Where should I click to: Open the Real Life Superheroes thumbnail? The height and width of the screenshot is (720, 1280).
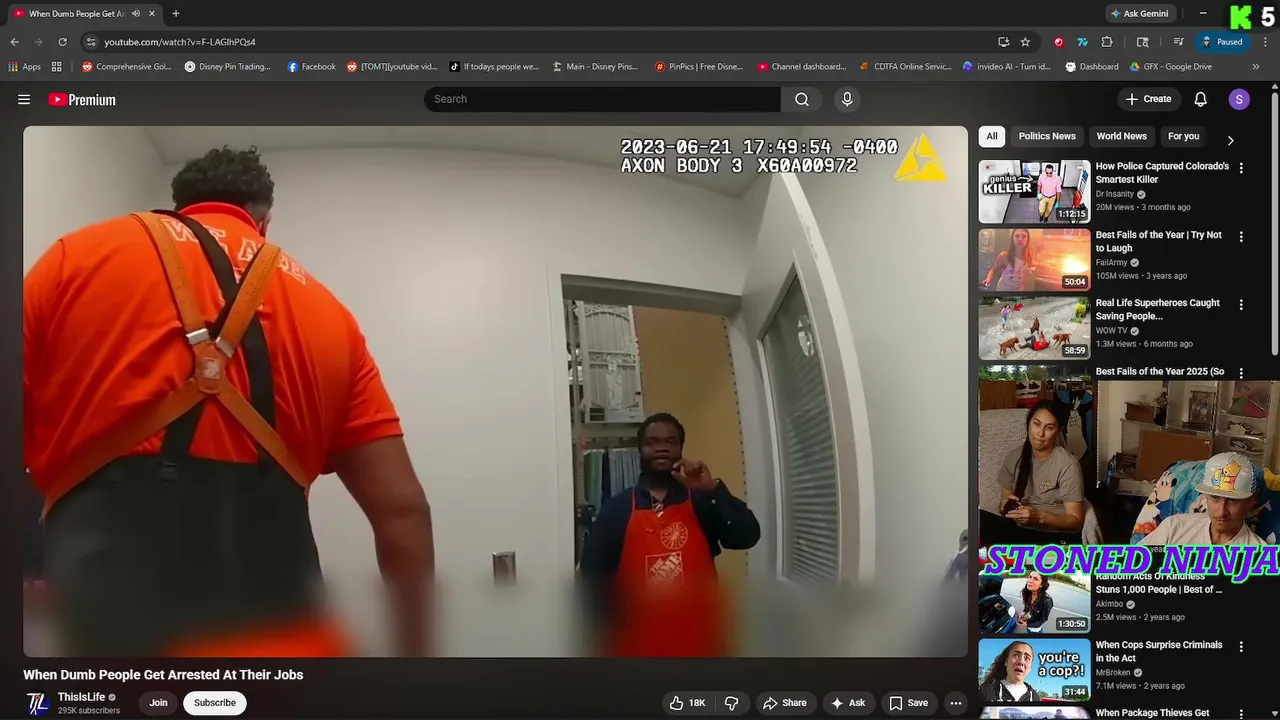(1034, 327)
